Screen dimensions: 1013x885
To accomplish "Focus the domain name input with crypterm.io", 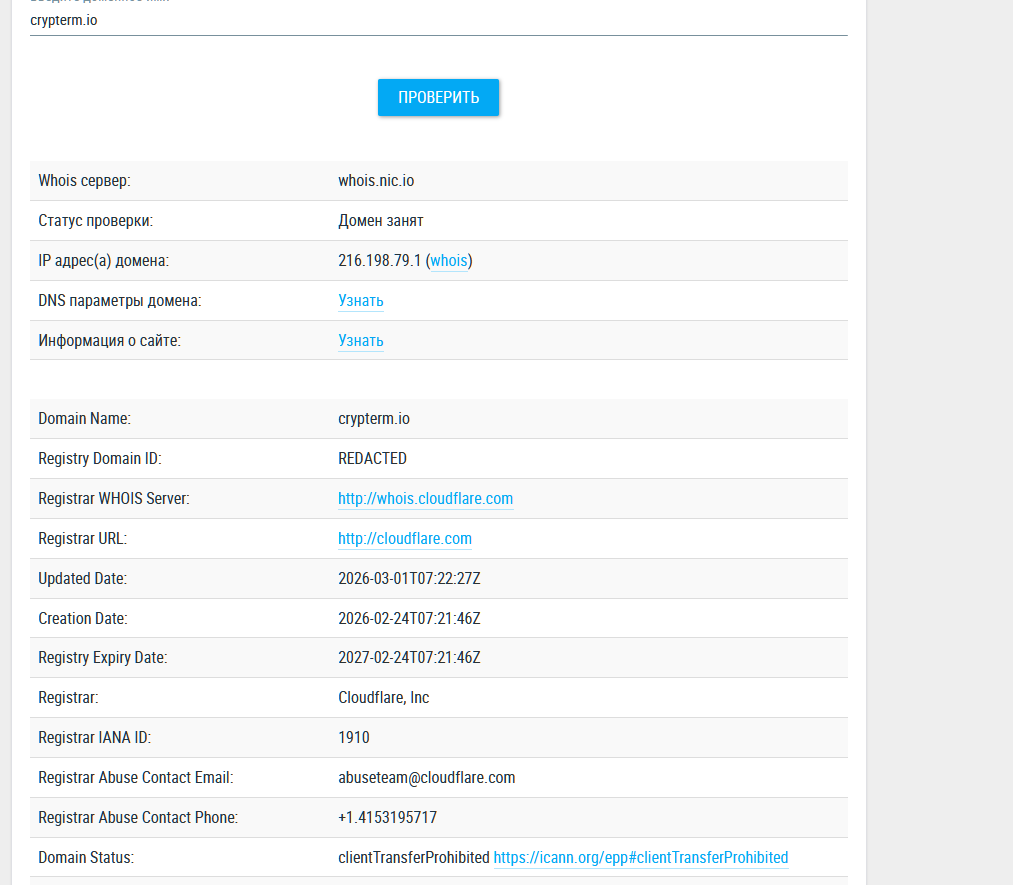I will pyautogui.click(x=438, y=20).
